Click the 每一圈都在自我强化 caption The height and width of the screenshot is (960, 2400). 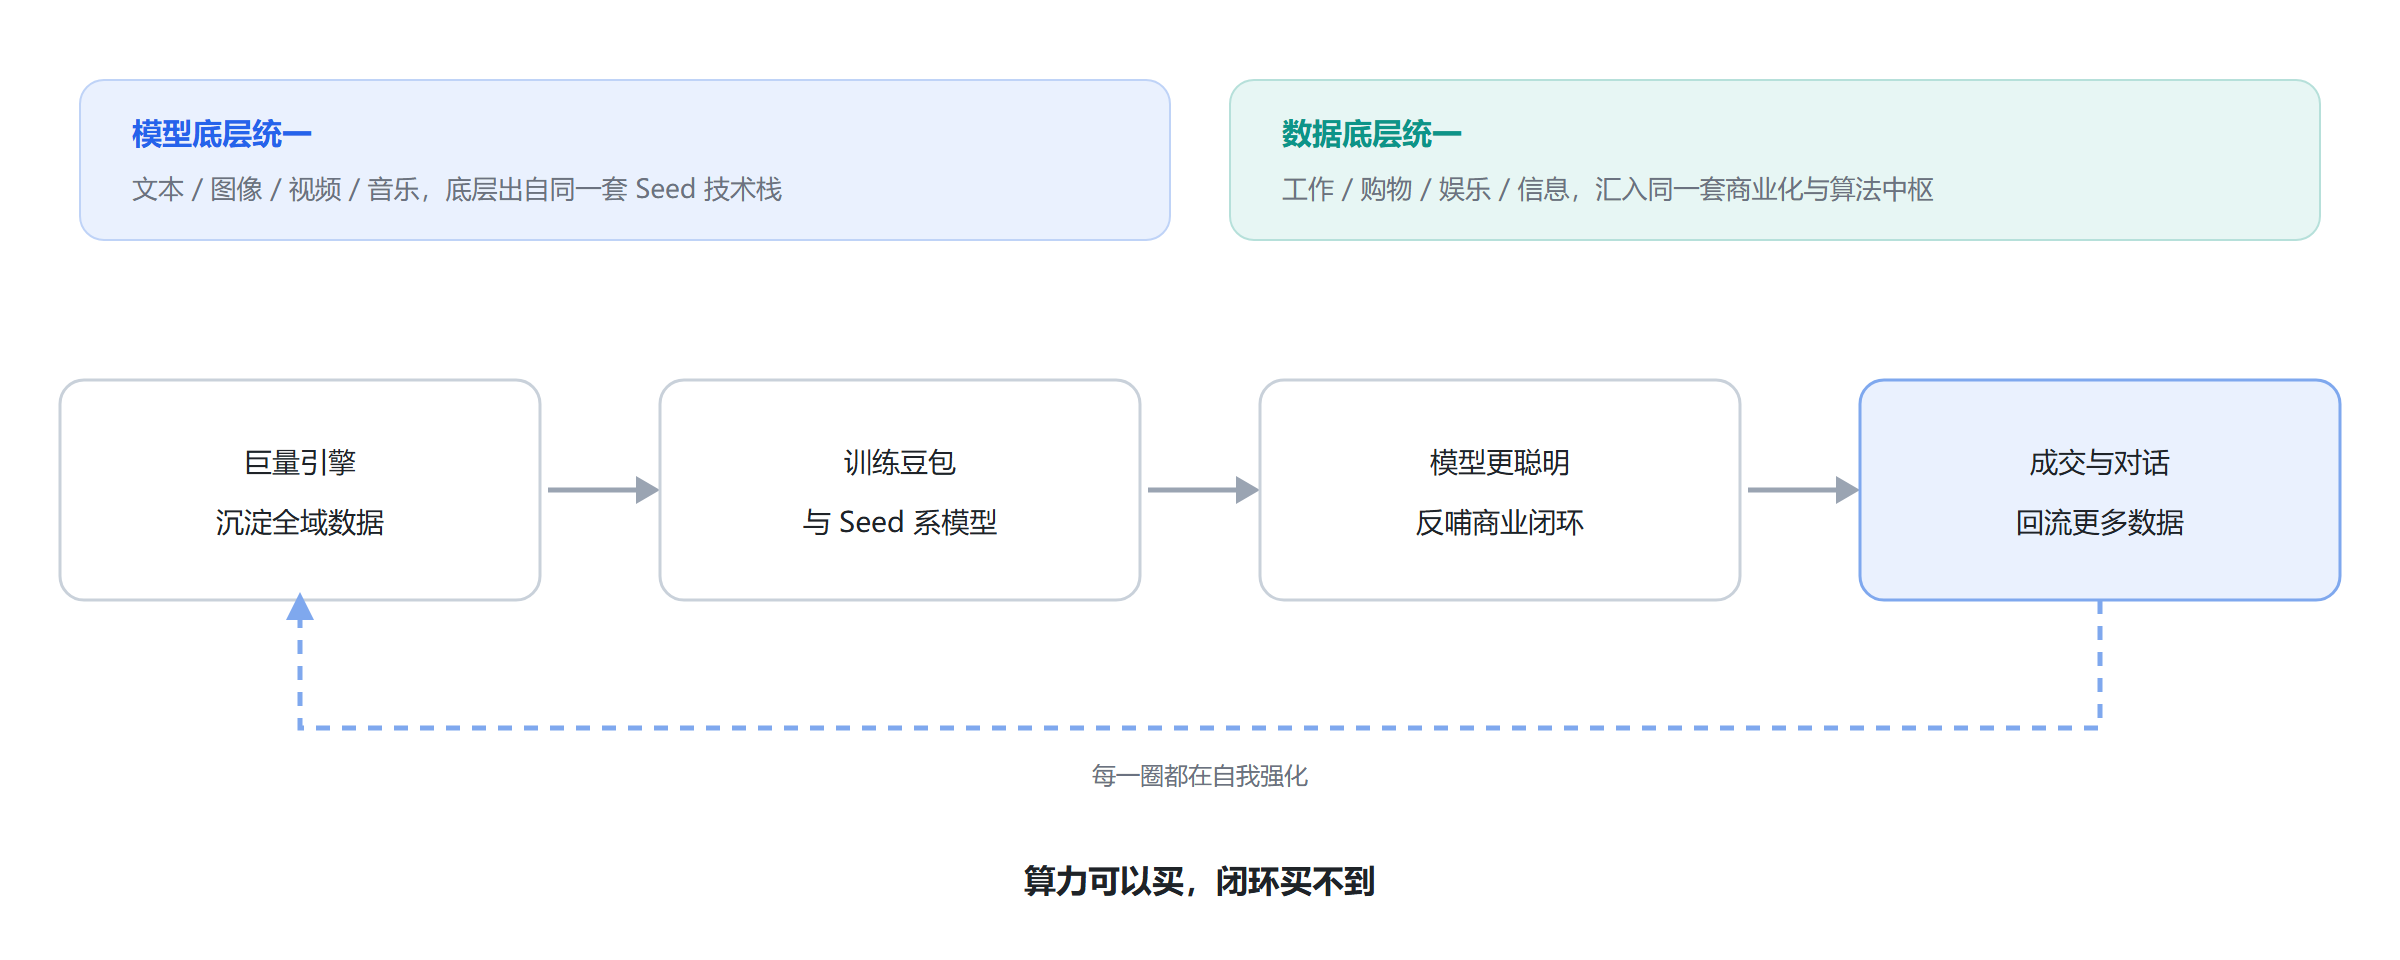point(1200,776)
